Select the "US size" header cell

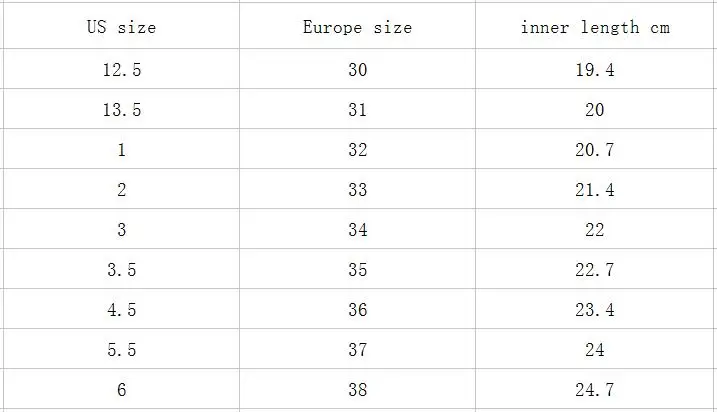(x=122, y=27)
